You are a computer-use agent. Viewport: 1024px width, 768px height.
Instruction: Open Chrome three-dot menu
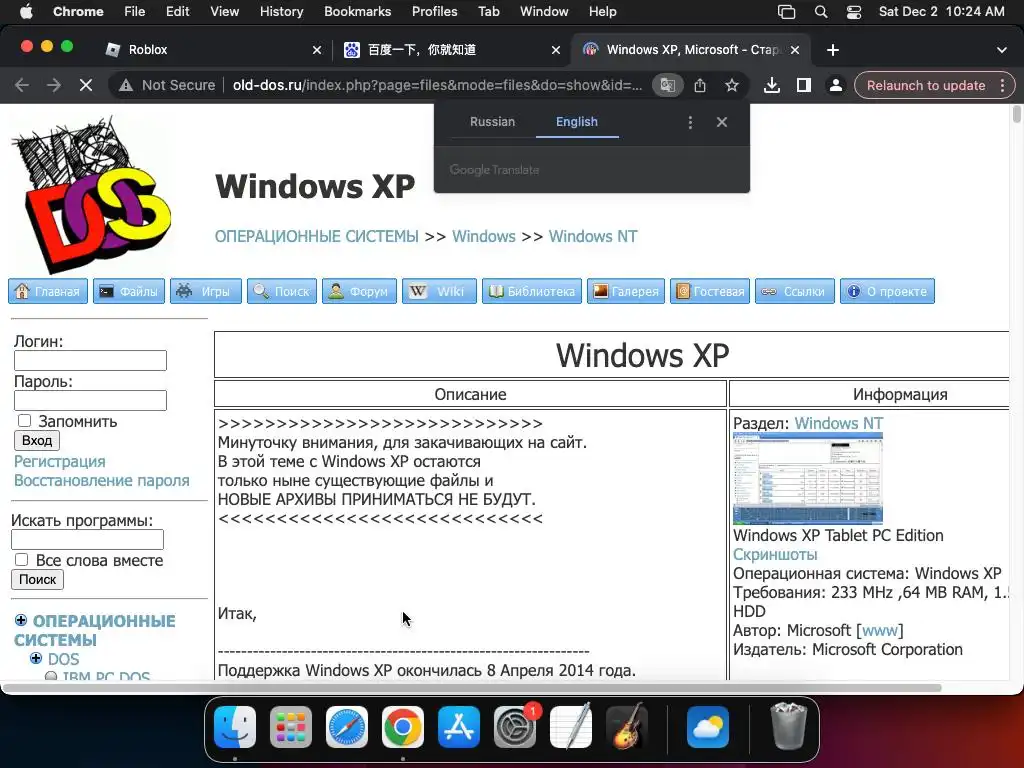coord(1002,86)
